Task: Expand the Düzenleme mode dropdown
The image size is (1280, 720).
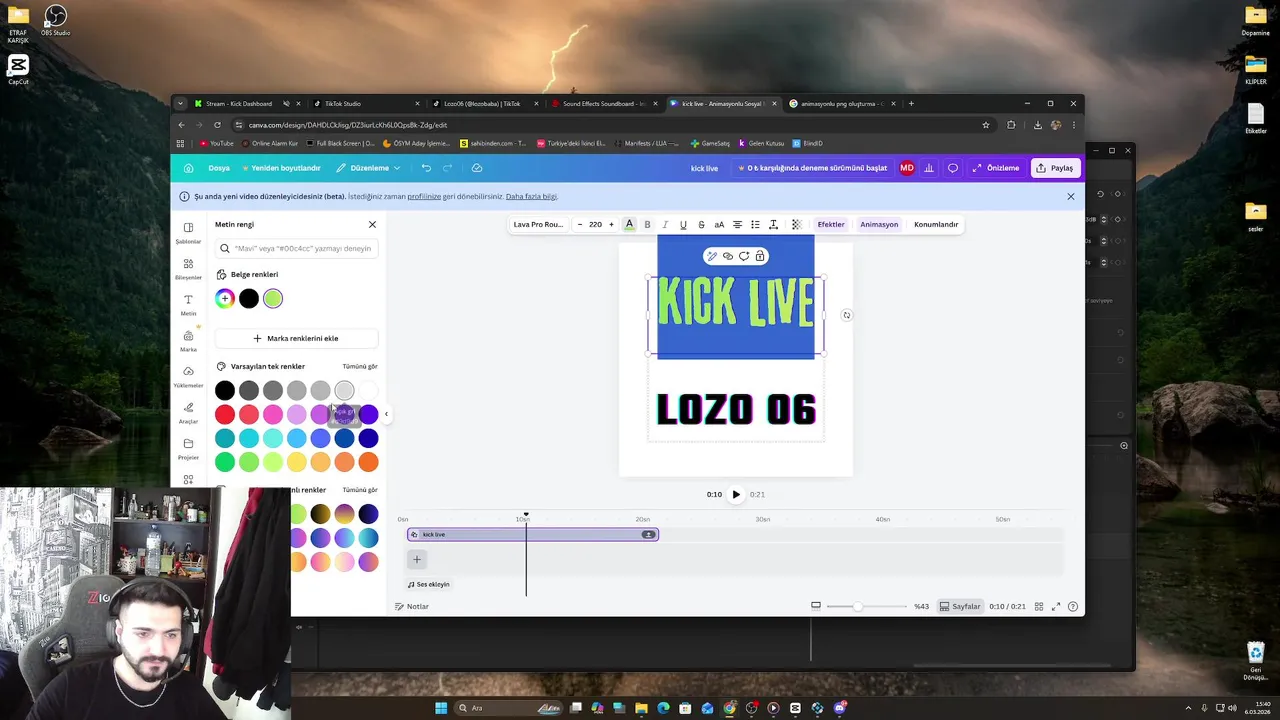Action: [368, 168]
